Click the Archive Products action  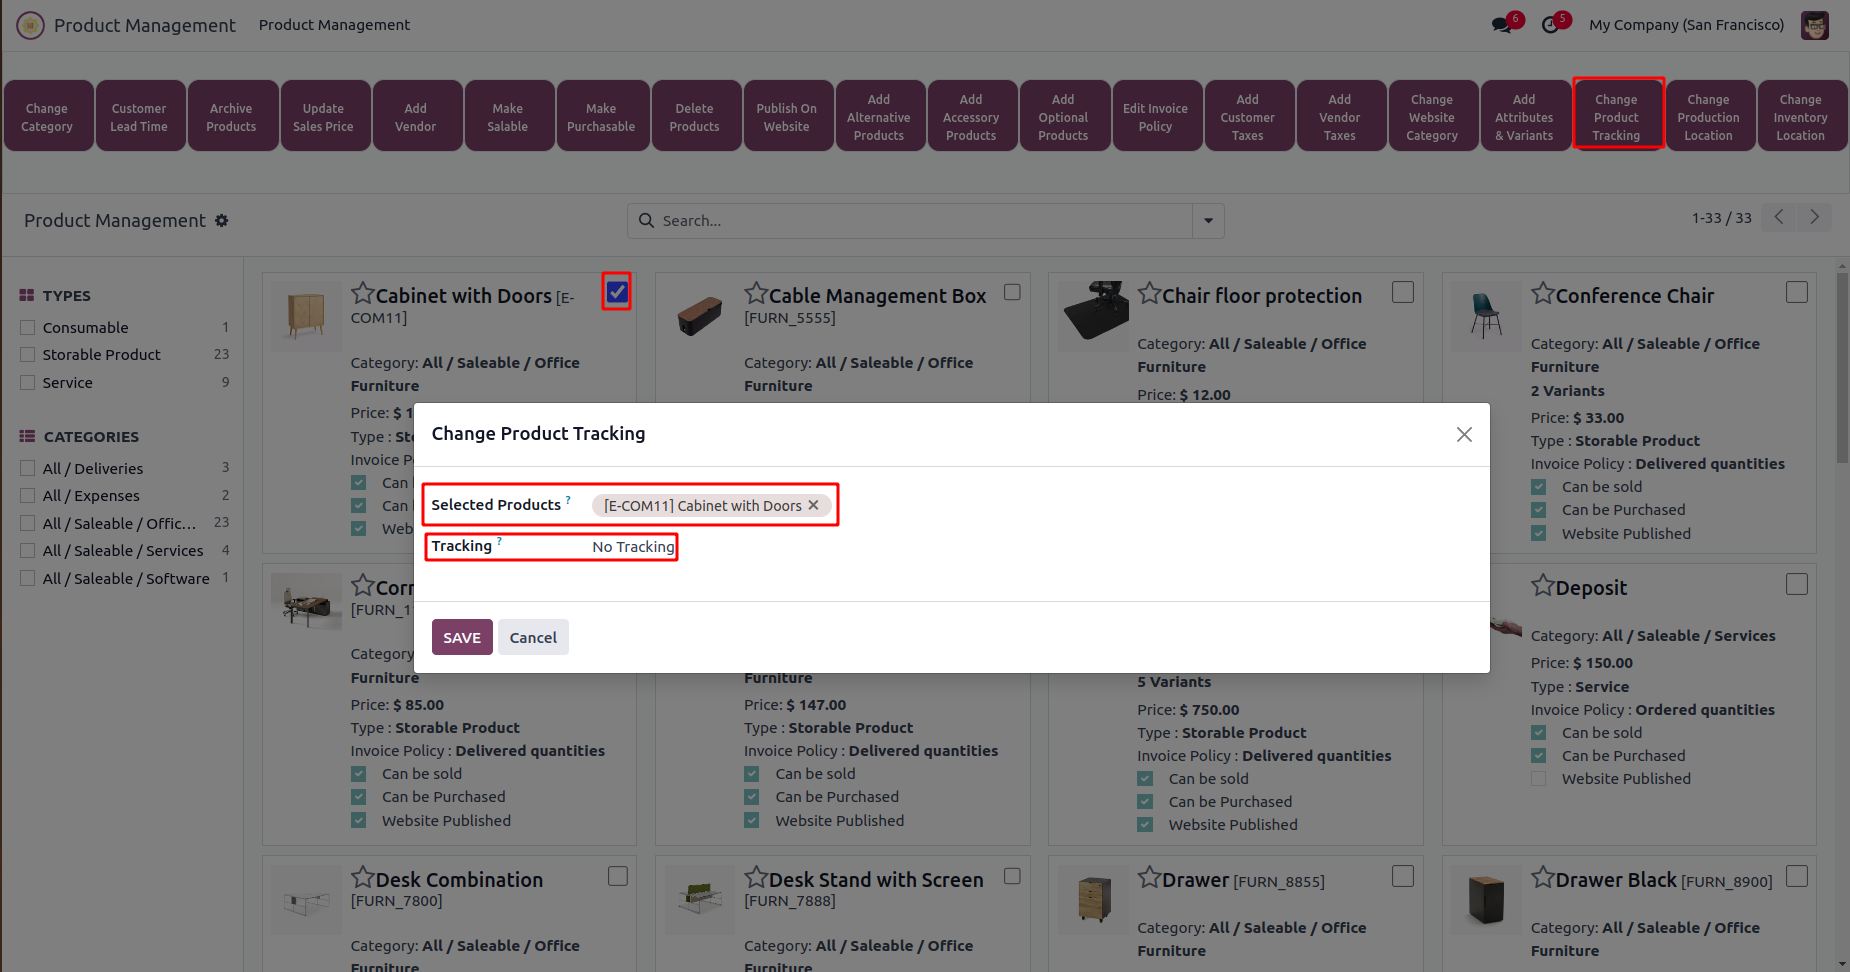[x=231, y=117]
